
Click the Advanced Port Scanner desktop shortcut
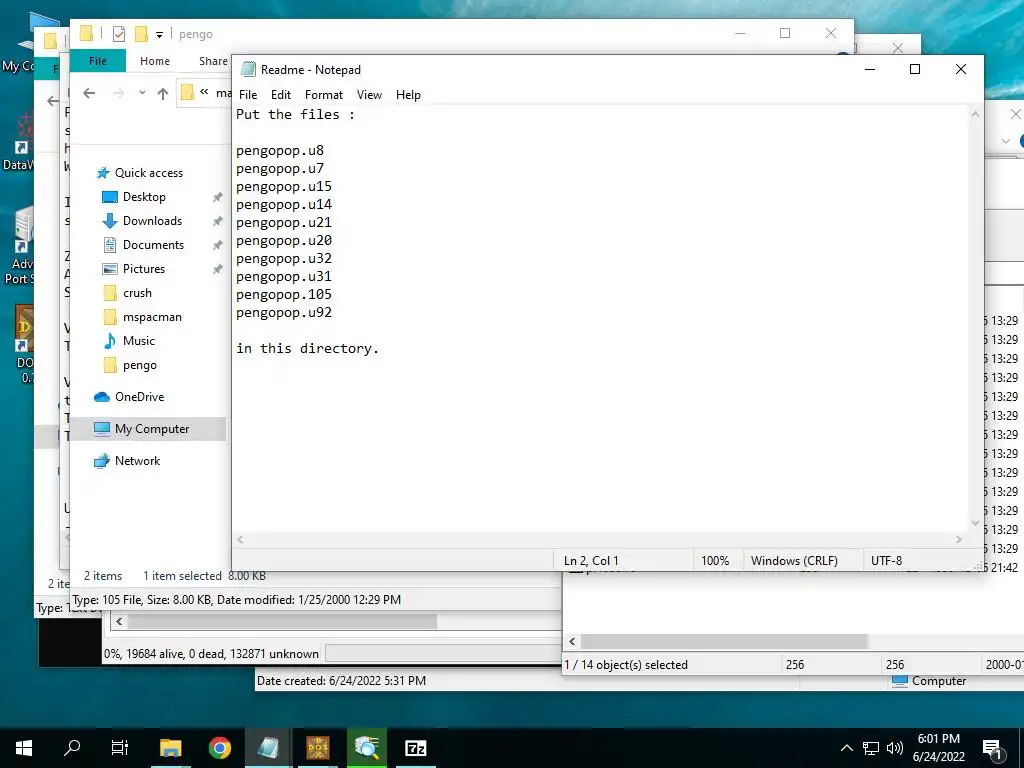[22, 245]
